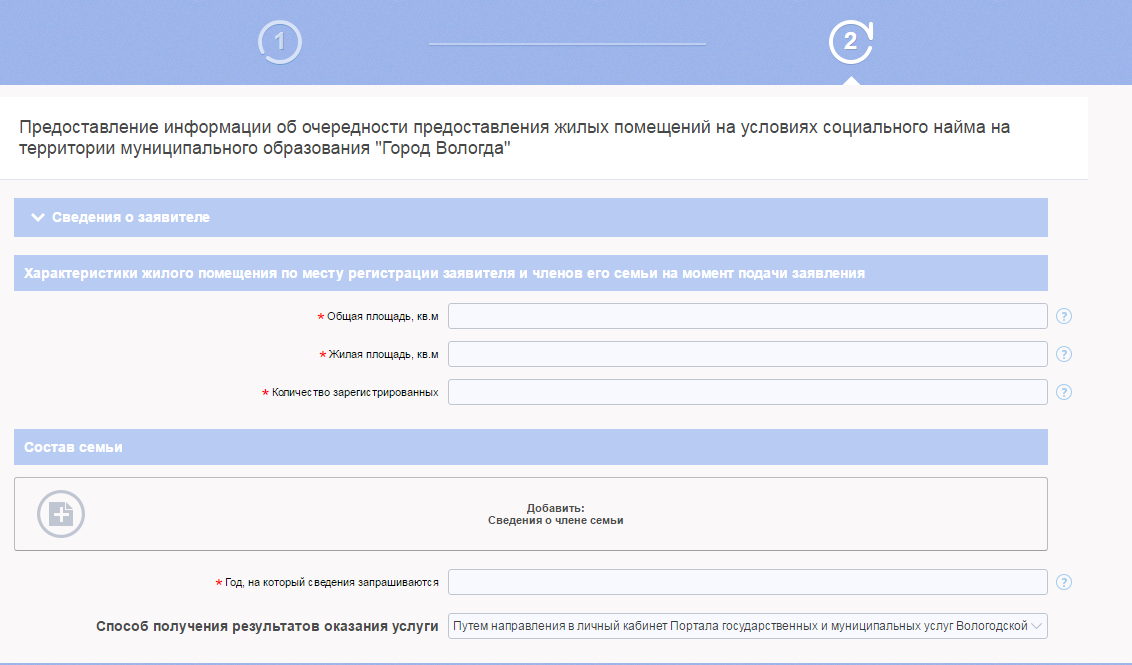Expand the Сведения о заявителе chevron
The height and width of the screenshot is (665, 1132).
[38, 217]
